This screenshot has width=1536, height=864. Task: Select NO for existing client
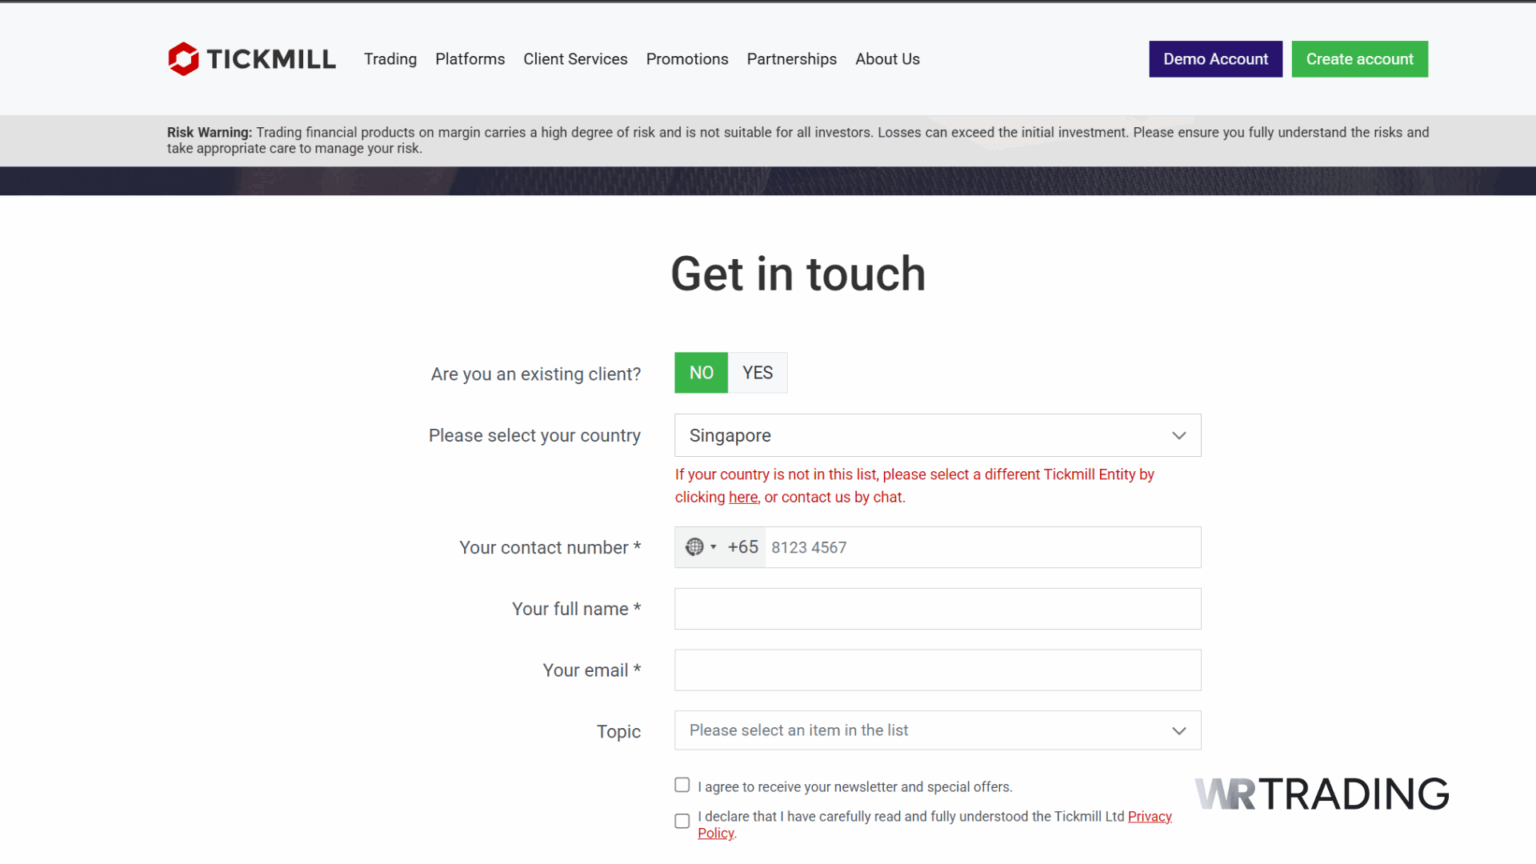click(x=701, y=373)
